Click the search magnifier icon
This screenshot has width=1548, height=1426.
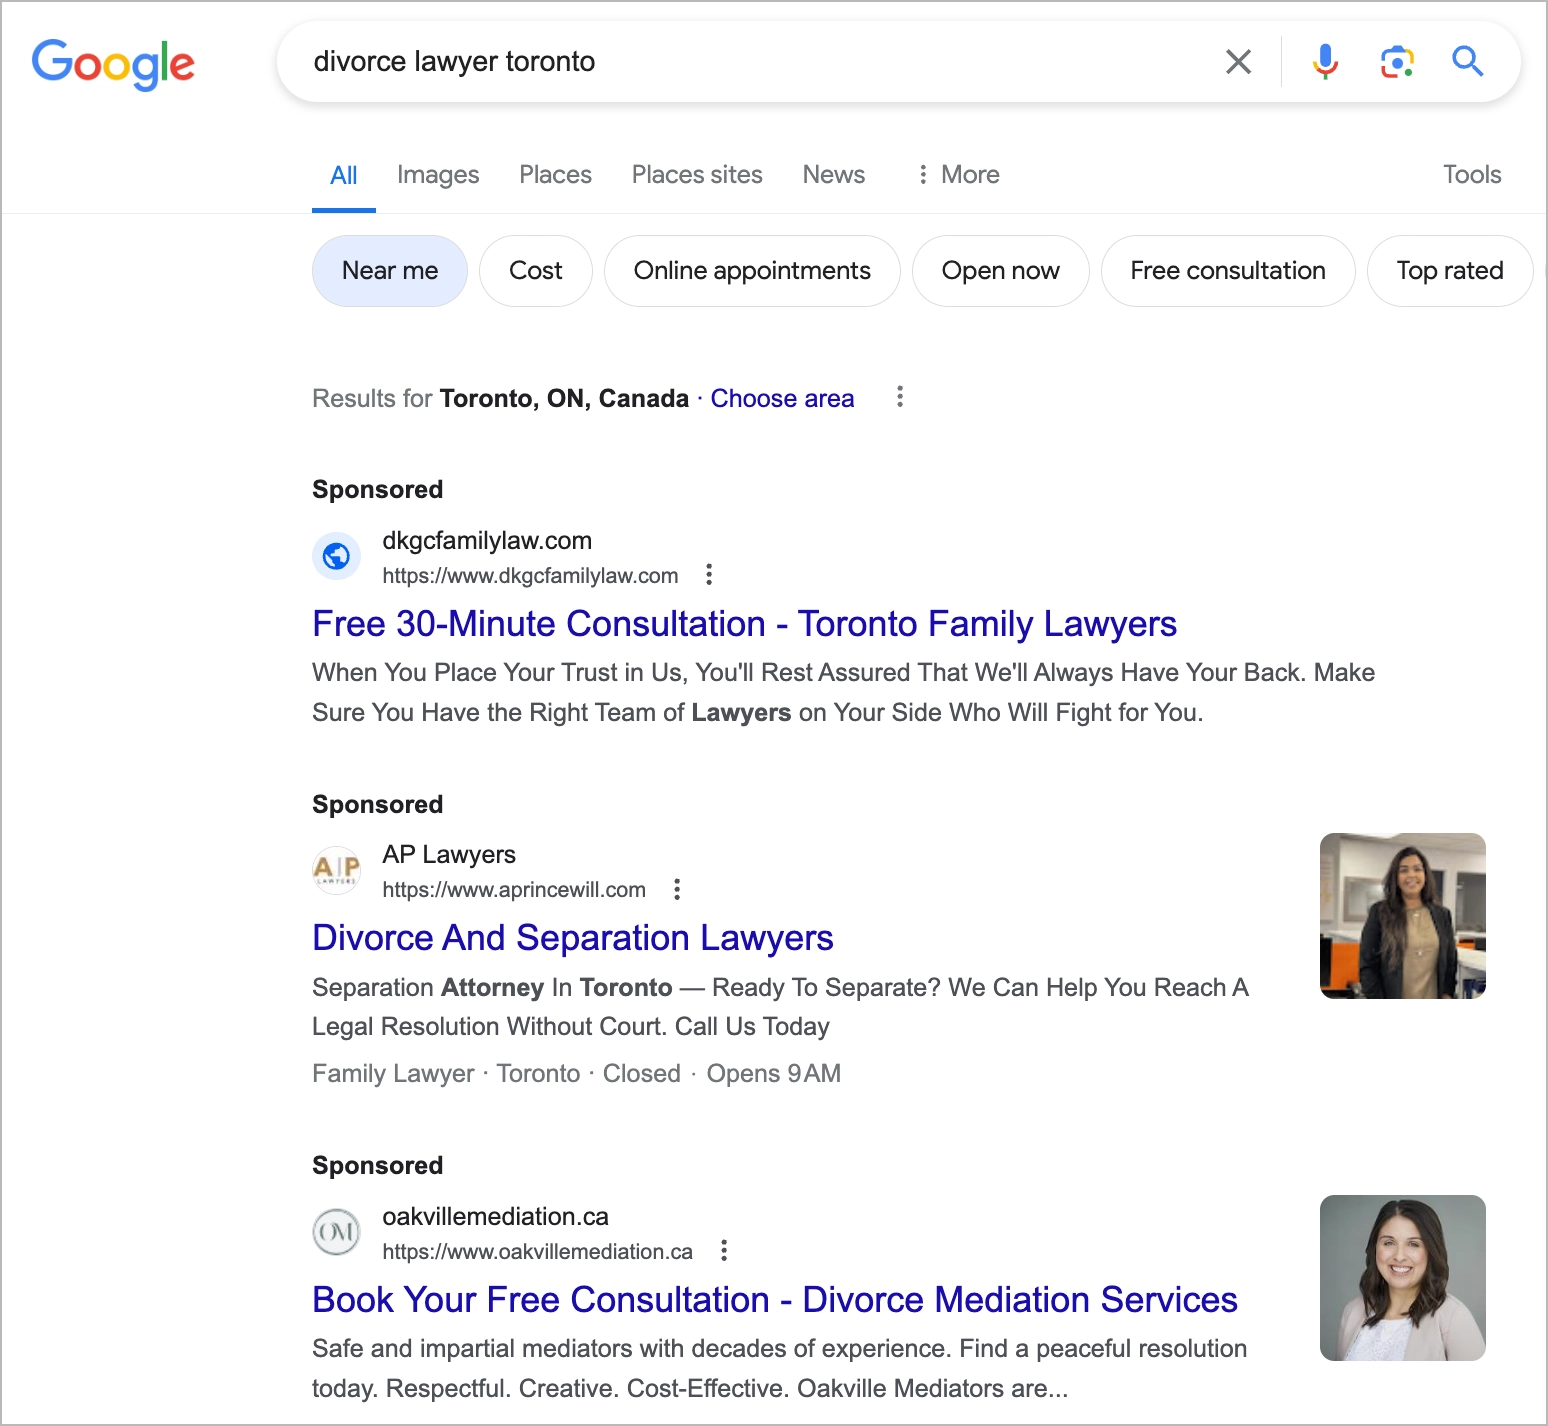1467,62
